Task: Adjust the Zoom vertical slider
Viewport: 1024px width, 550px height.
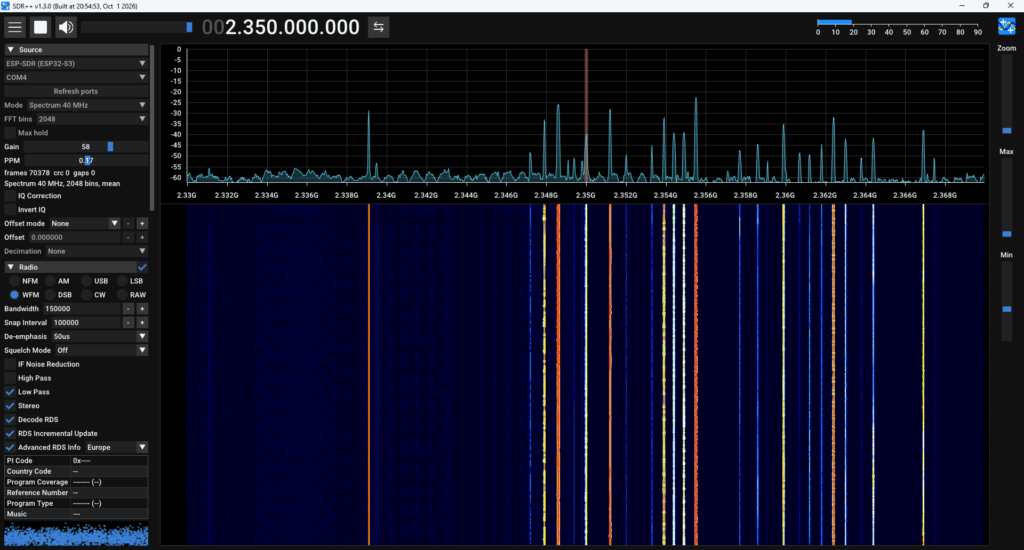Action: tap(1006, 96)
